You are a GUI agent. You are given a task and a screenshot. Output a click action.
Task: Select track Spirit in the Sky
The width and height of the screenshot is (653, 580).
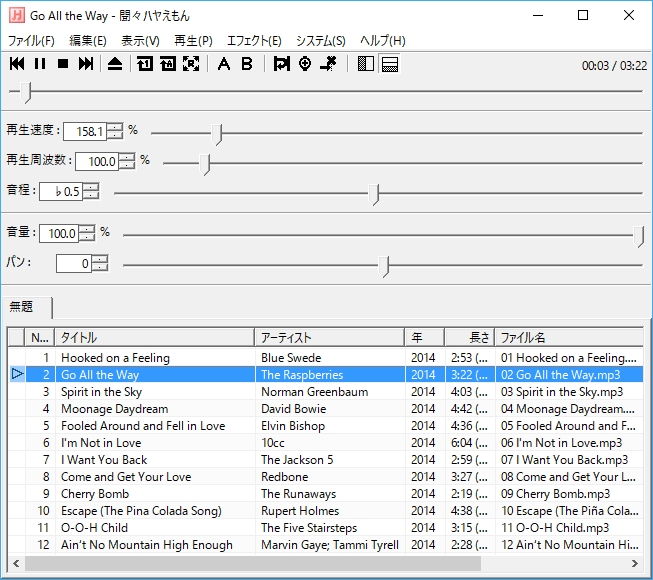[x=326, y=392]
